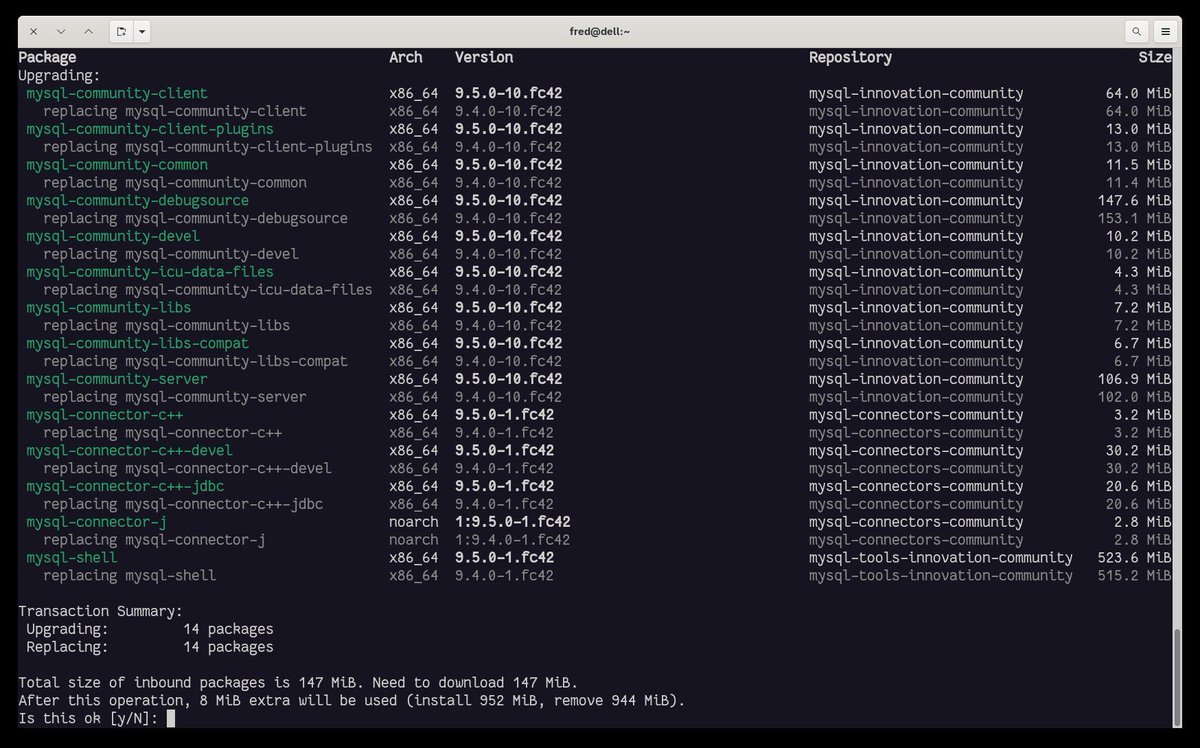Click 'replacing mysql-community-client-plugins' line
Viewport: 1200px width, 748px height.
[x=208, y=147]
